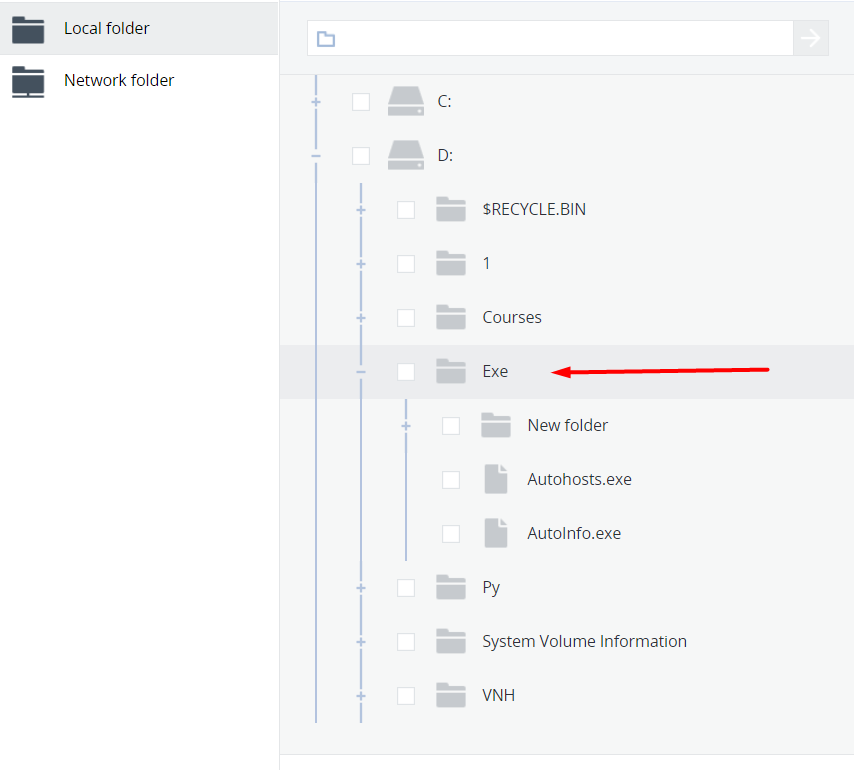Select the VNH folder label
The height and width of the screenshot is (770, 854).
pyautogui.click(x=498, y=695)
